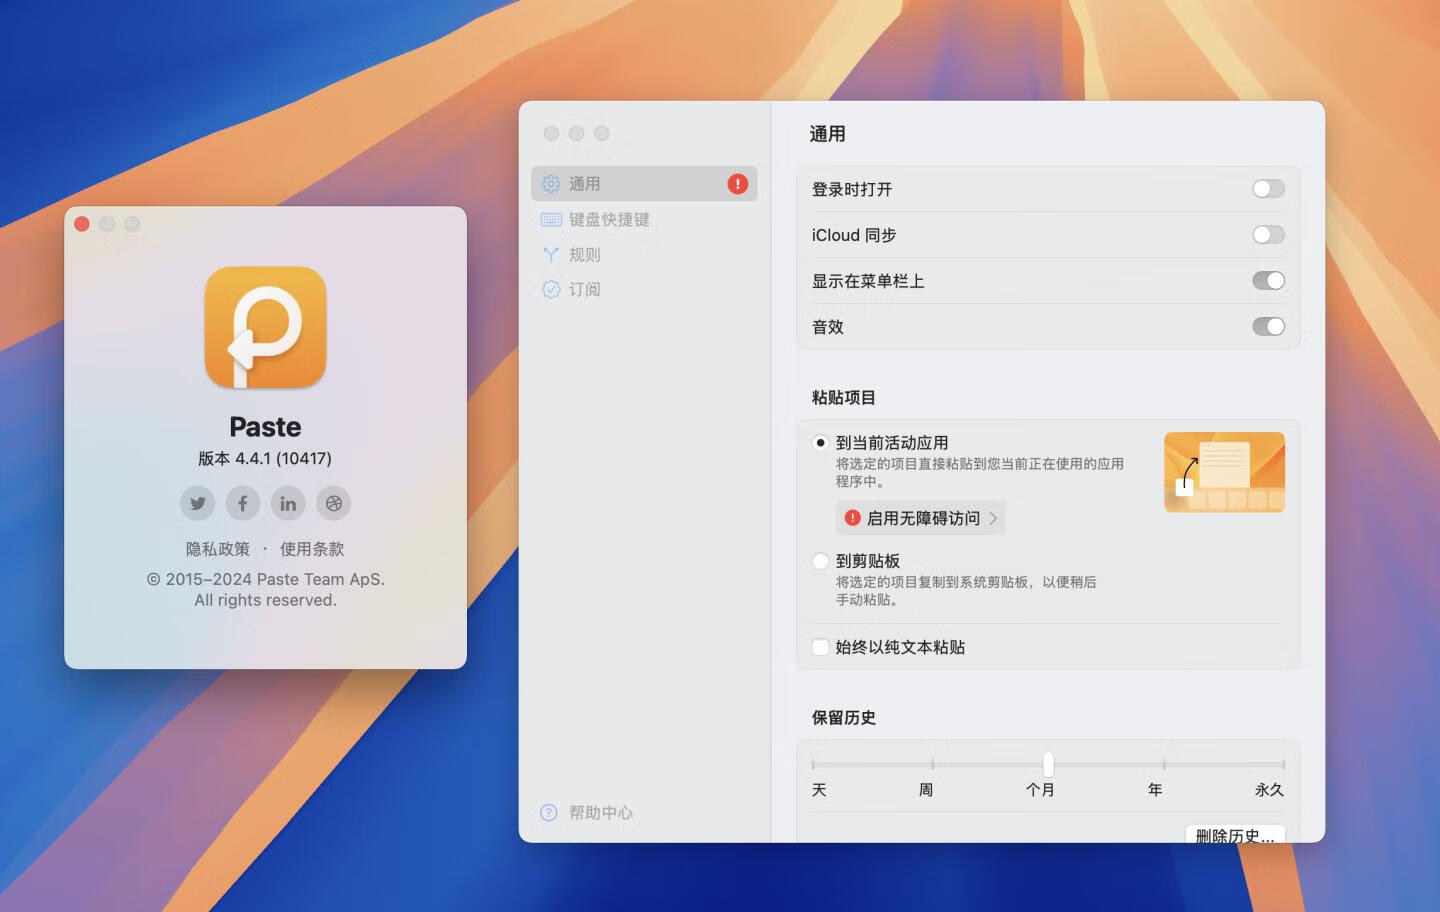Image resolution: width=1440 pixels, height=912 pixels.
Task: Click the warning icon inside 启用无障碍访问
Action: (851, 518)
